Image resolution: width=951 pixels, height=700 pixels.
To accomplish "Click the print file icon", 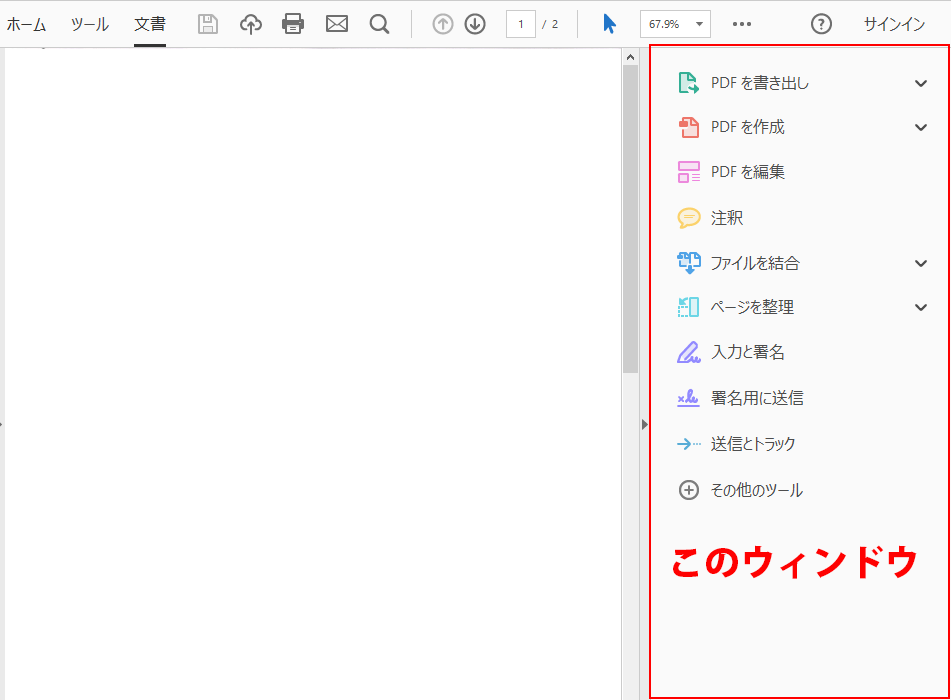I will coord(293,24).
